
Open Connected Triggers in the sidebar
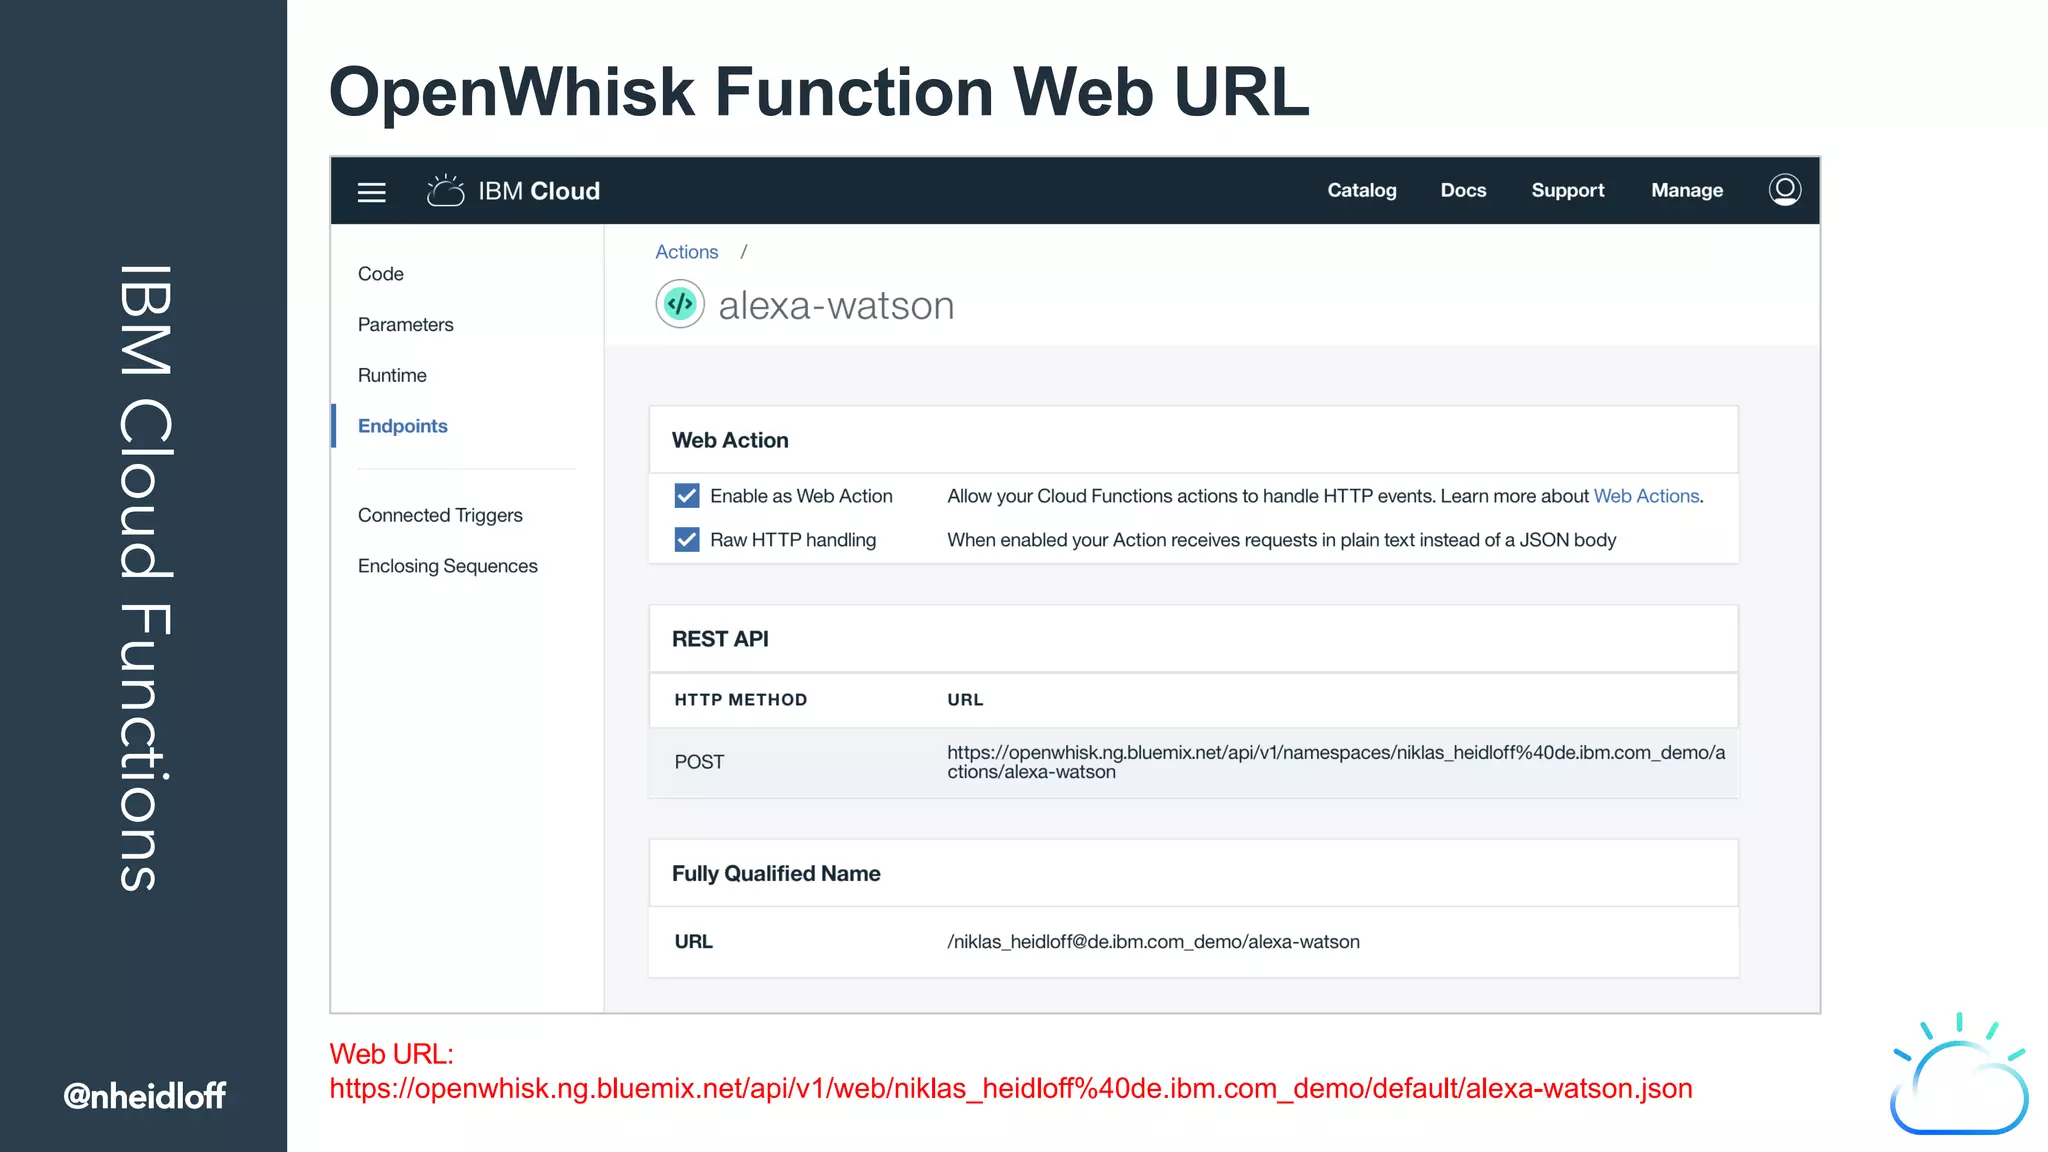click(x=440, y=515)
